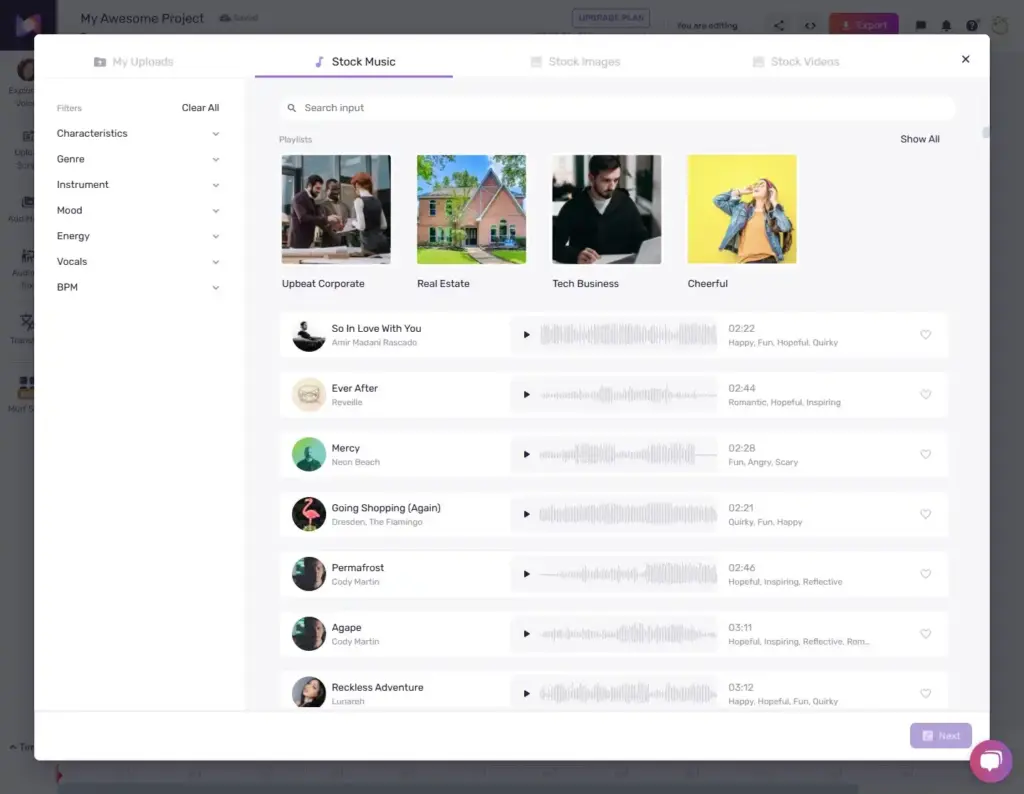Close the stock media dialog
1024x794 pixels.
(965, 59)
